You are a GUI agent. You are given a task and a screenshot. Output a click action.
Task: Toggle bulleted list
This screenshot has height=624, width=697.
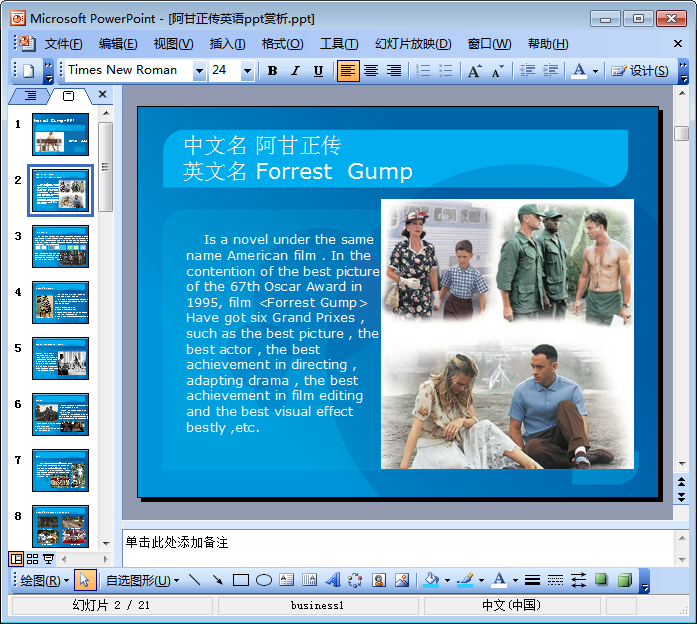click(x=445, y=71)
